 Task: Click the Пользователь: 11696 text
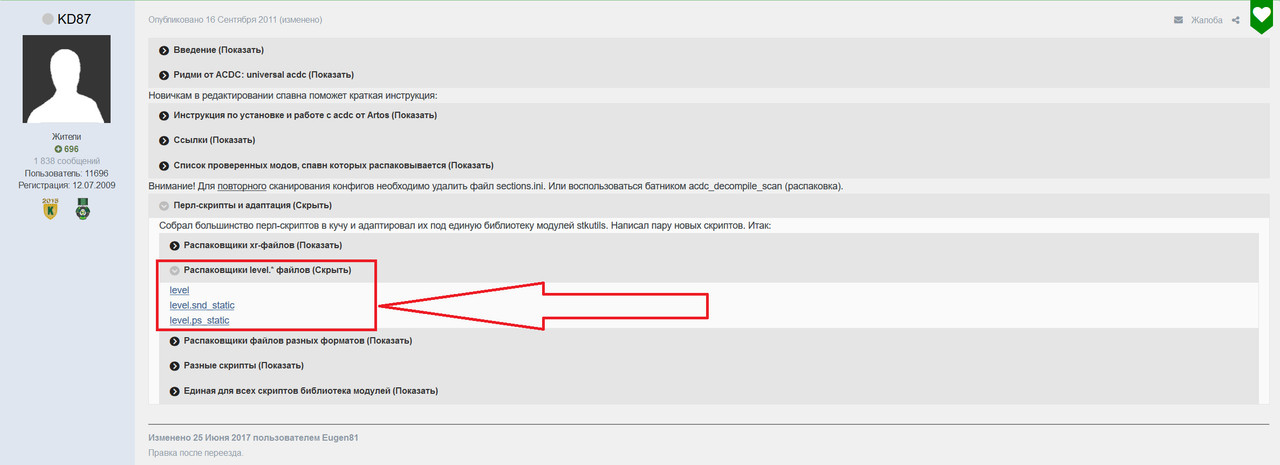pyautogui.click(x=67, y=173)
